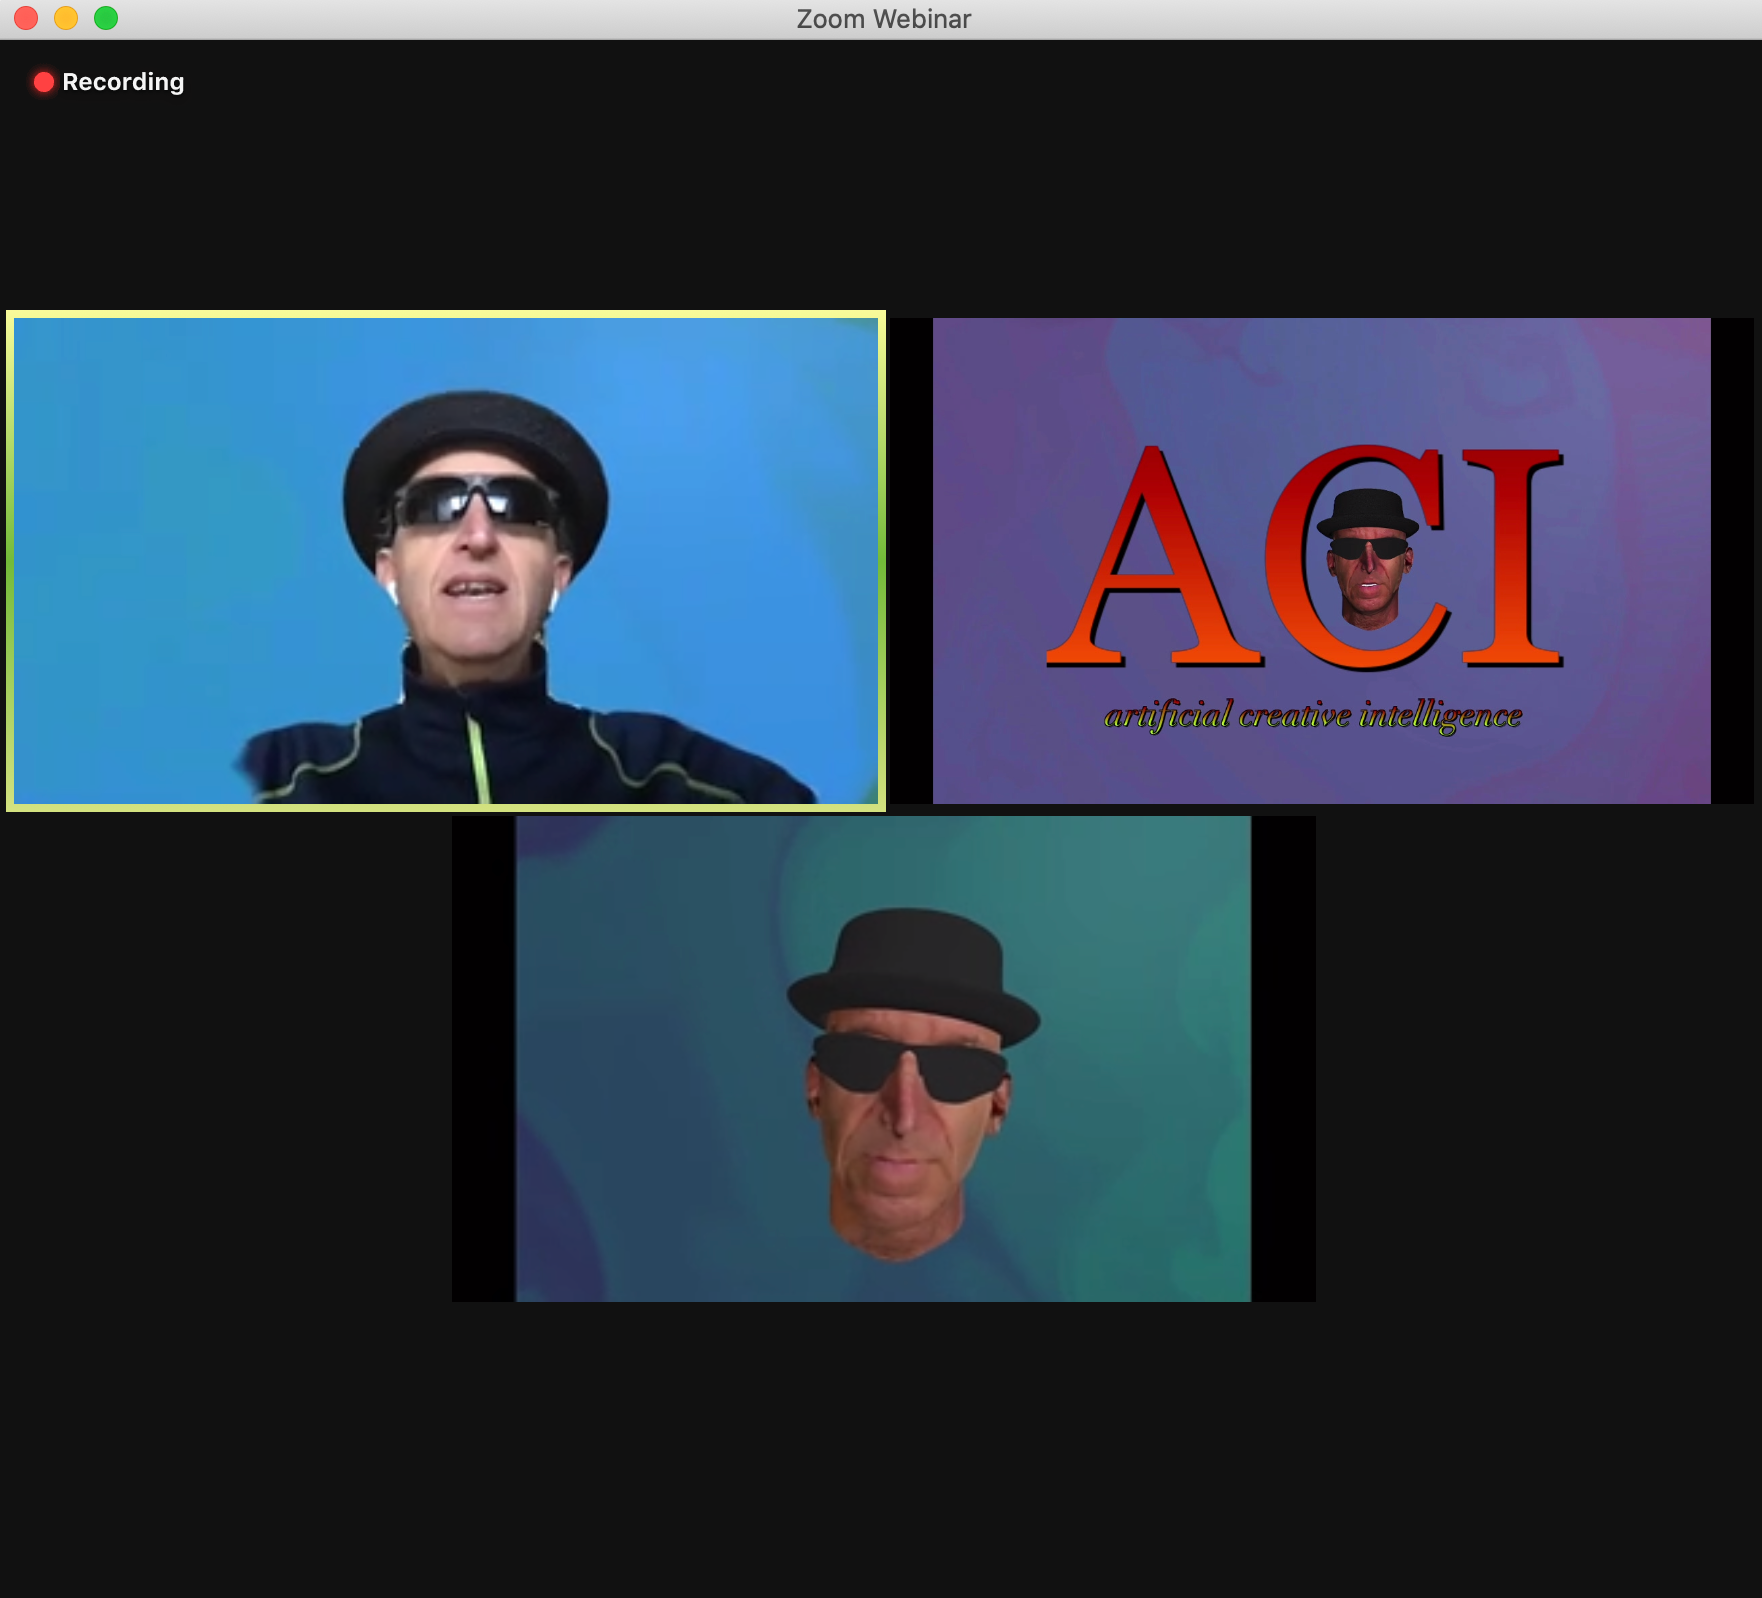The height and width of the screenshot is (1598, 1762).
Task: Select the active speaker video with yellow border
Action: [446, 561]
